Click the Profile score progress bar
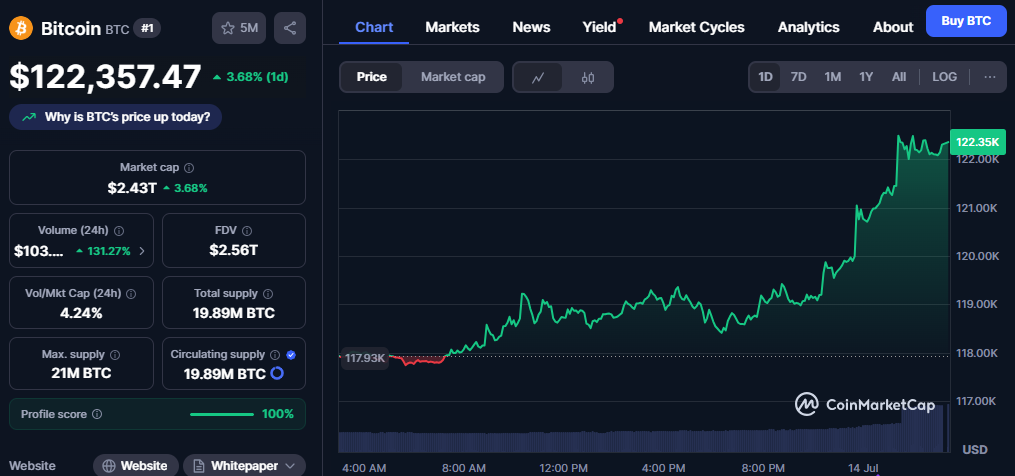Screen dimensions: 1015x476 tap(222, 414)
